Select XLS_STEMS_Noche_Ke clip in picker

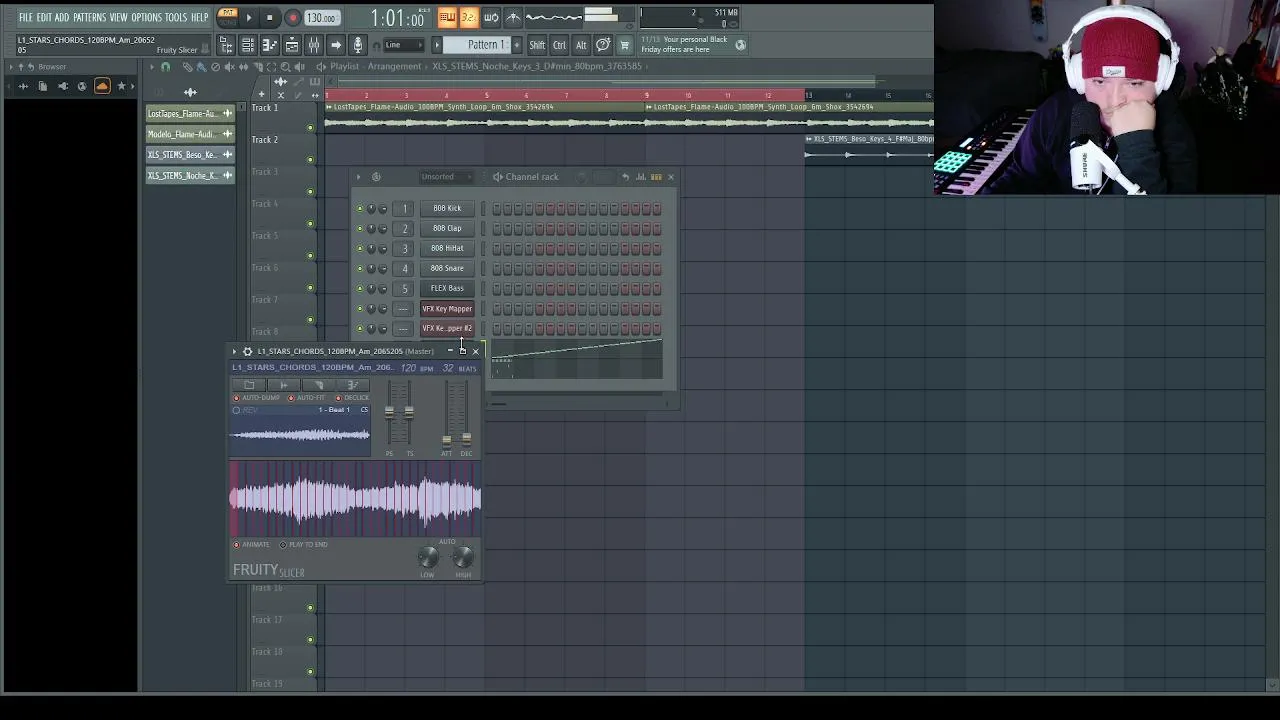coord(189,176)
